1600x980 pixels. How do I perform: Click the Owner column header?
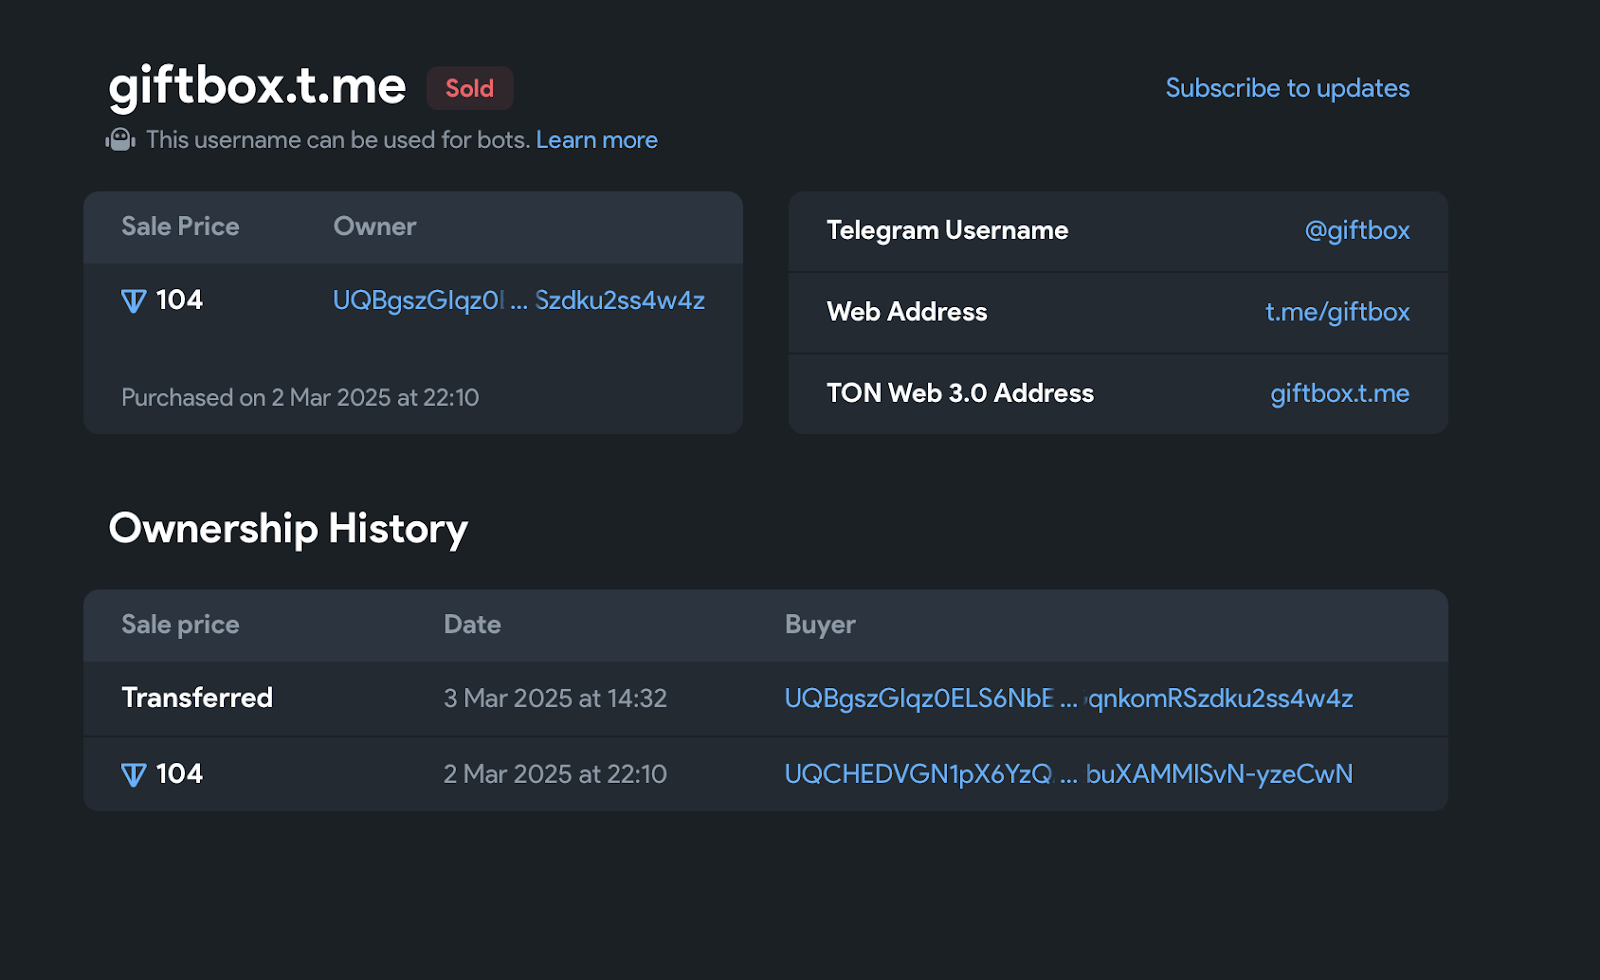pos(374,226)
